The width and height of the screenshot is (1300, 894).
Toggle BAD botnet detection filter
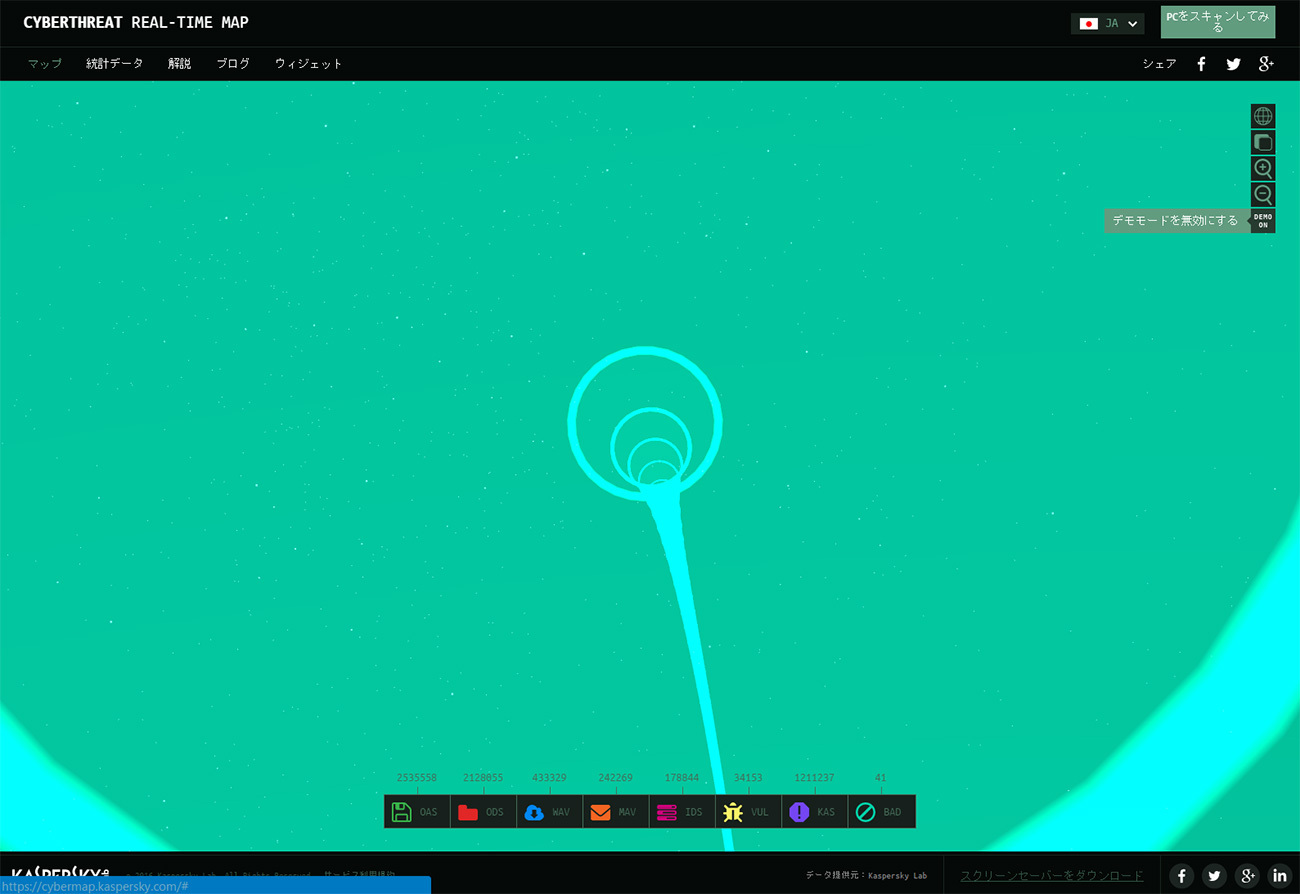click(881, 812)
